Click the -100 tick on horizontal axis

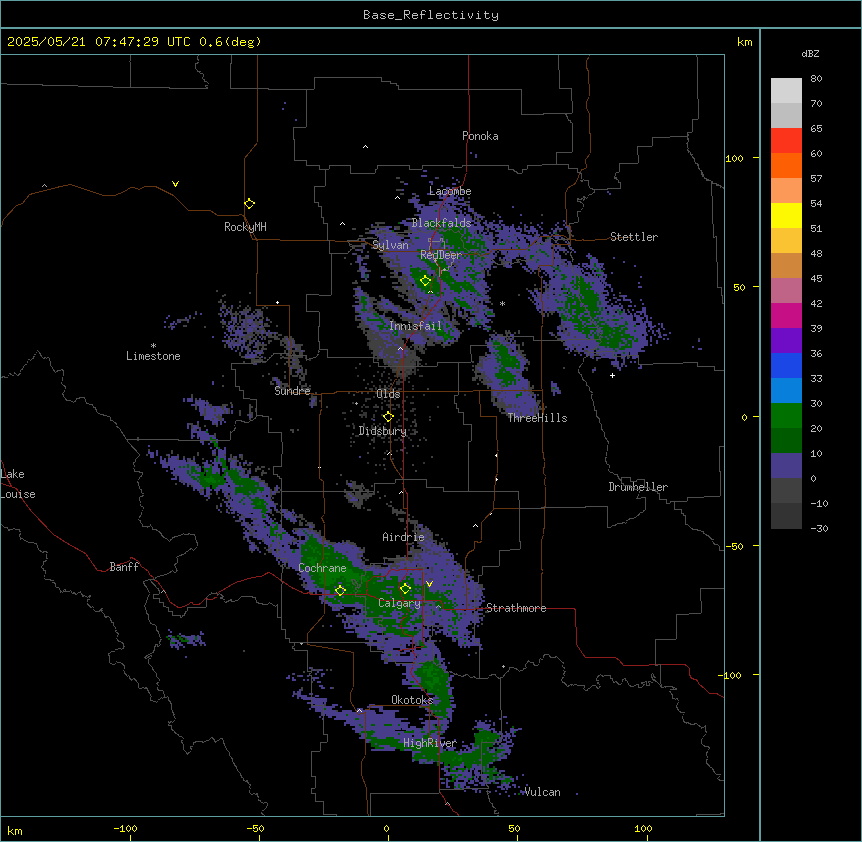click(125, 828)
